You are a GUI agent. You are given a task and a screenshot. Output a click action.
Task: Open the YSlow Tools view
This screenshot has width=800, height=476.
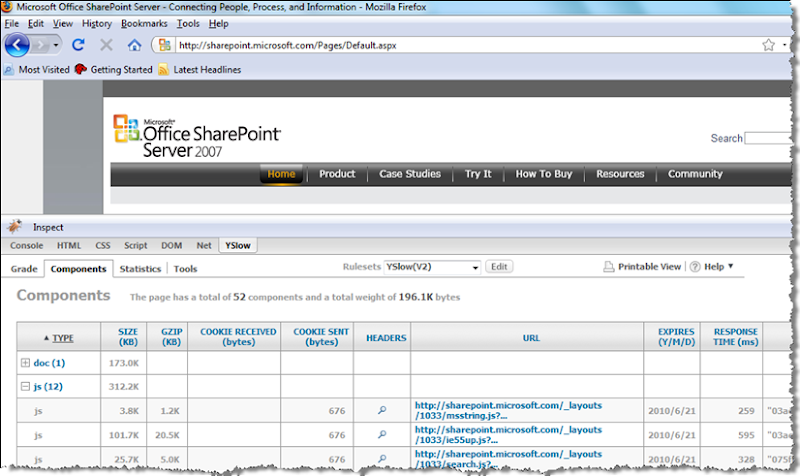(185, 269)
